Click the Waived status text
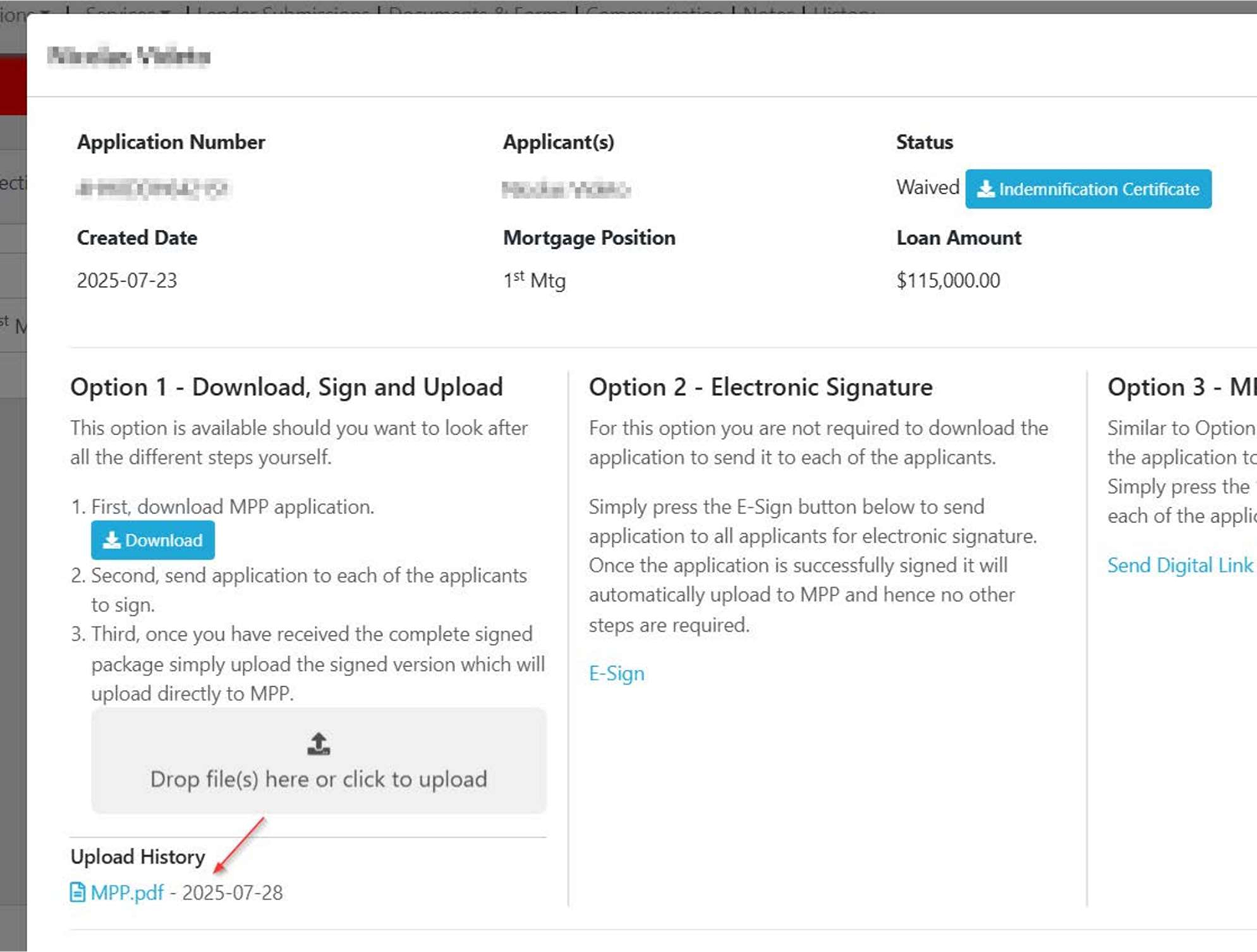 [927, 187]
